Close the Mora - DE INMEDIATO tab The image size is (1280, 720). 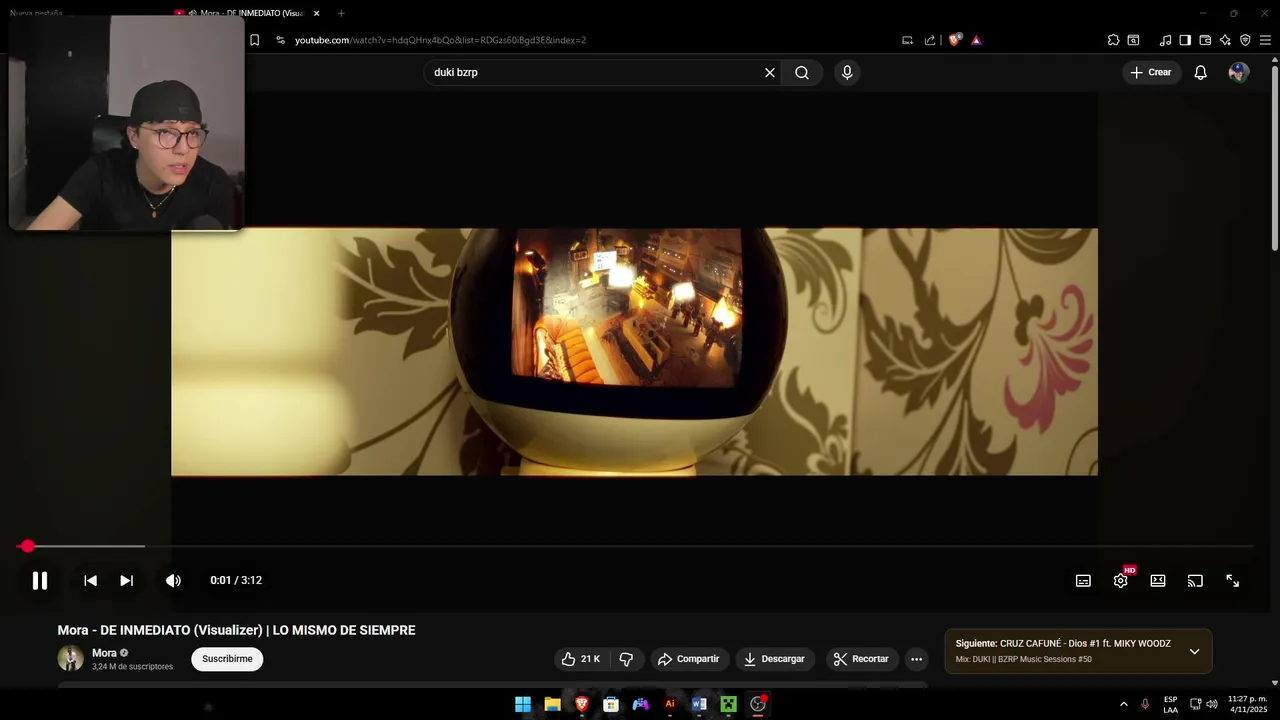(317, 13)
